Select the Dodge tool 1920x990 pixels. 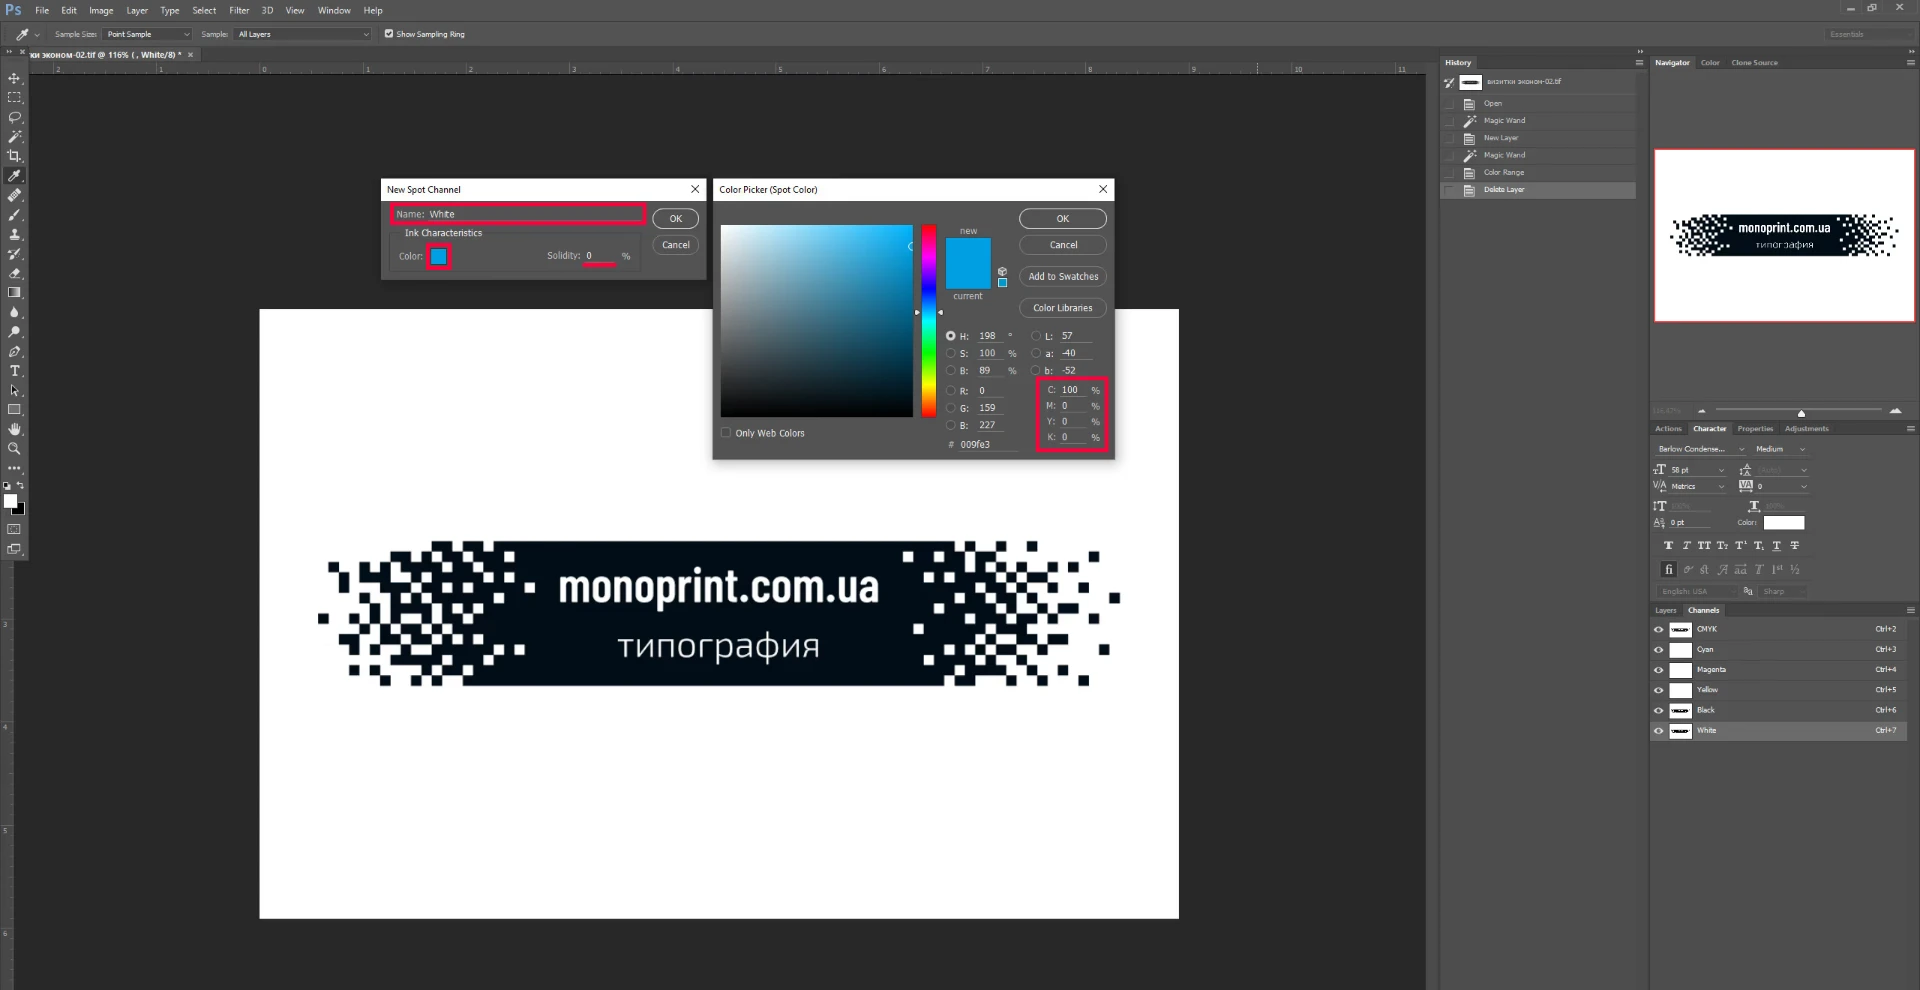pyautogui.click(x=14, y=332)
